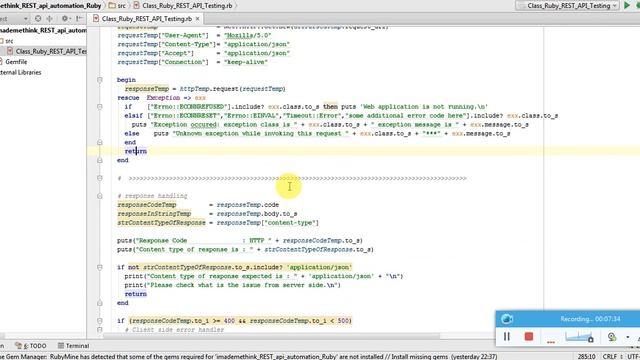Click the 'Install missing gems' status message
640x360 pixels.
[419, 356]
